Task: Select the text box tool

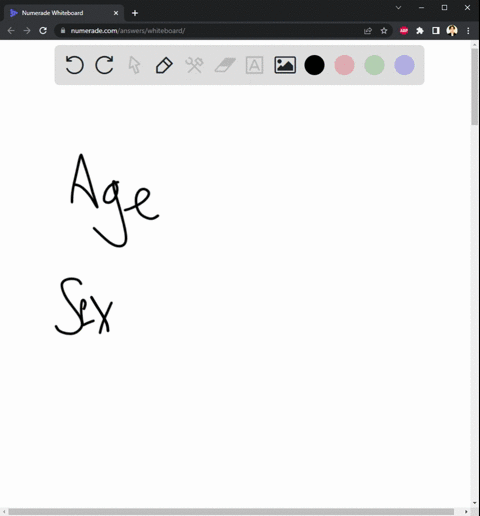Action: 254,65
